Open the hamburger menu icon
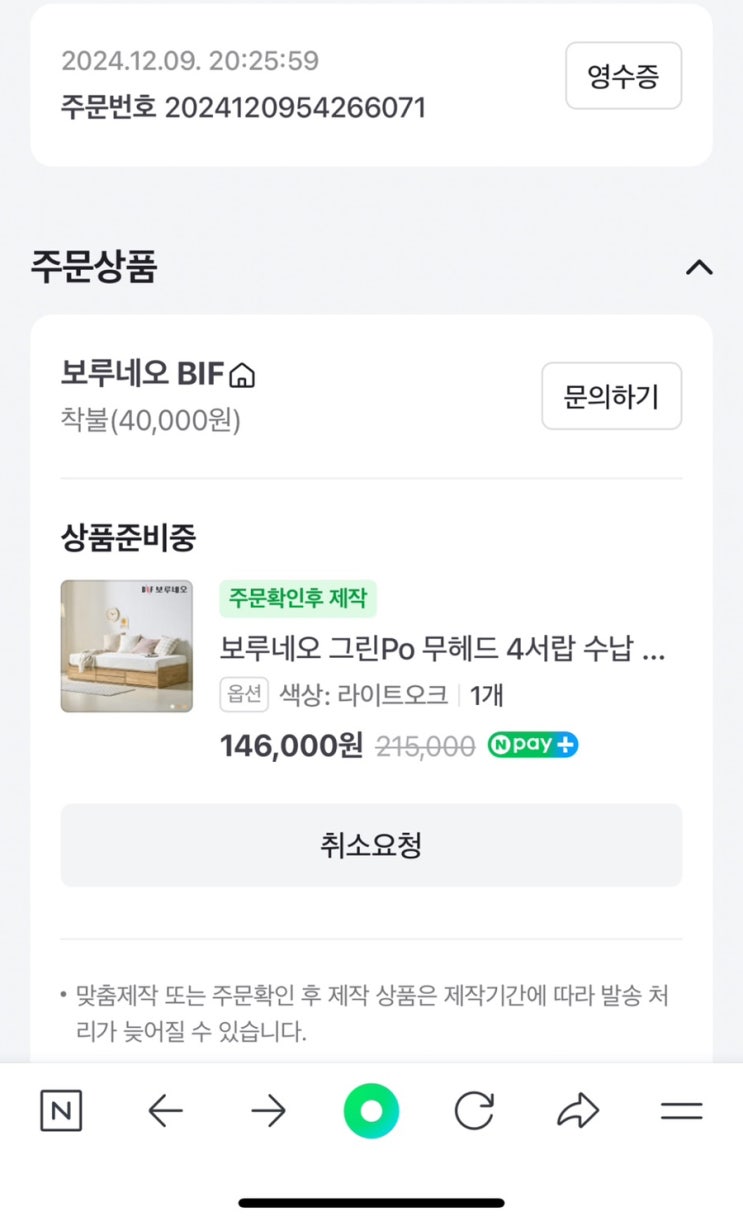Viewport: 743px width, 1221px height. pyautogui.click(x=682, y=1111)
